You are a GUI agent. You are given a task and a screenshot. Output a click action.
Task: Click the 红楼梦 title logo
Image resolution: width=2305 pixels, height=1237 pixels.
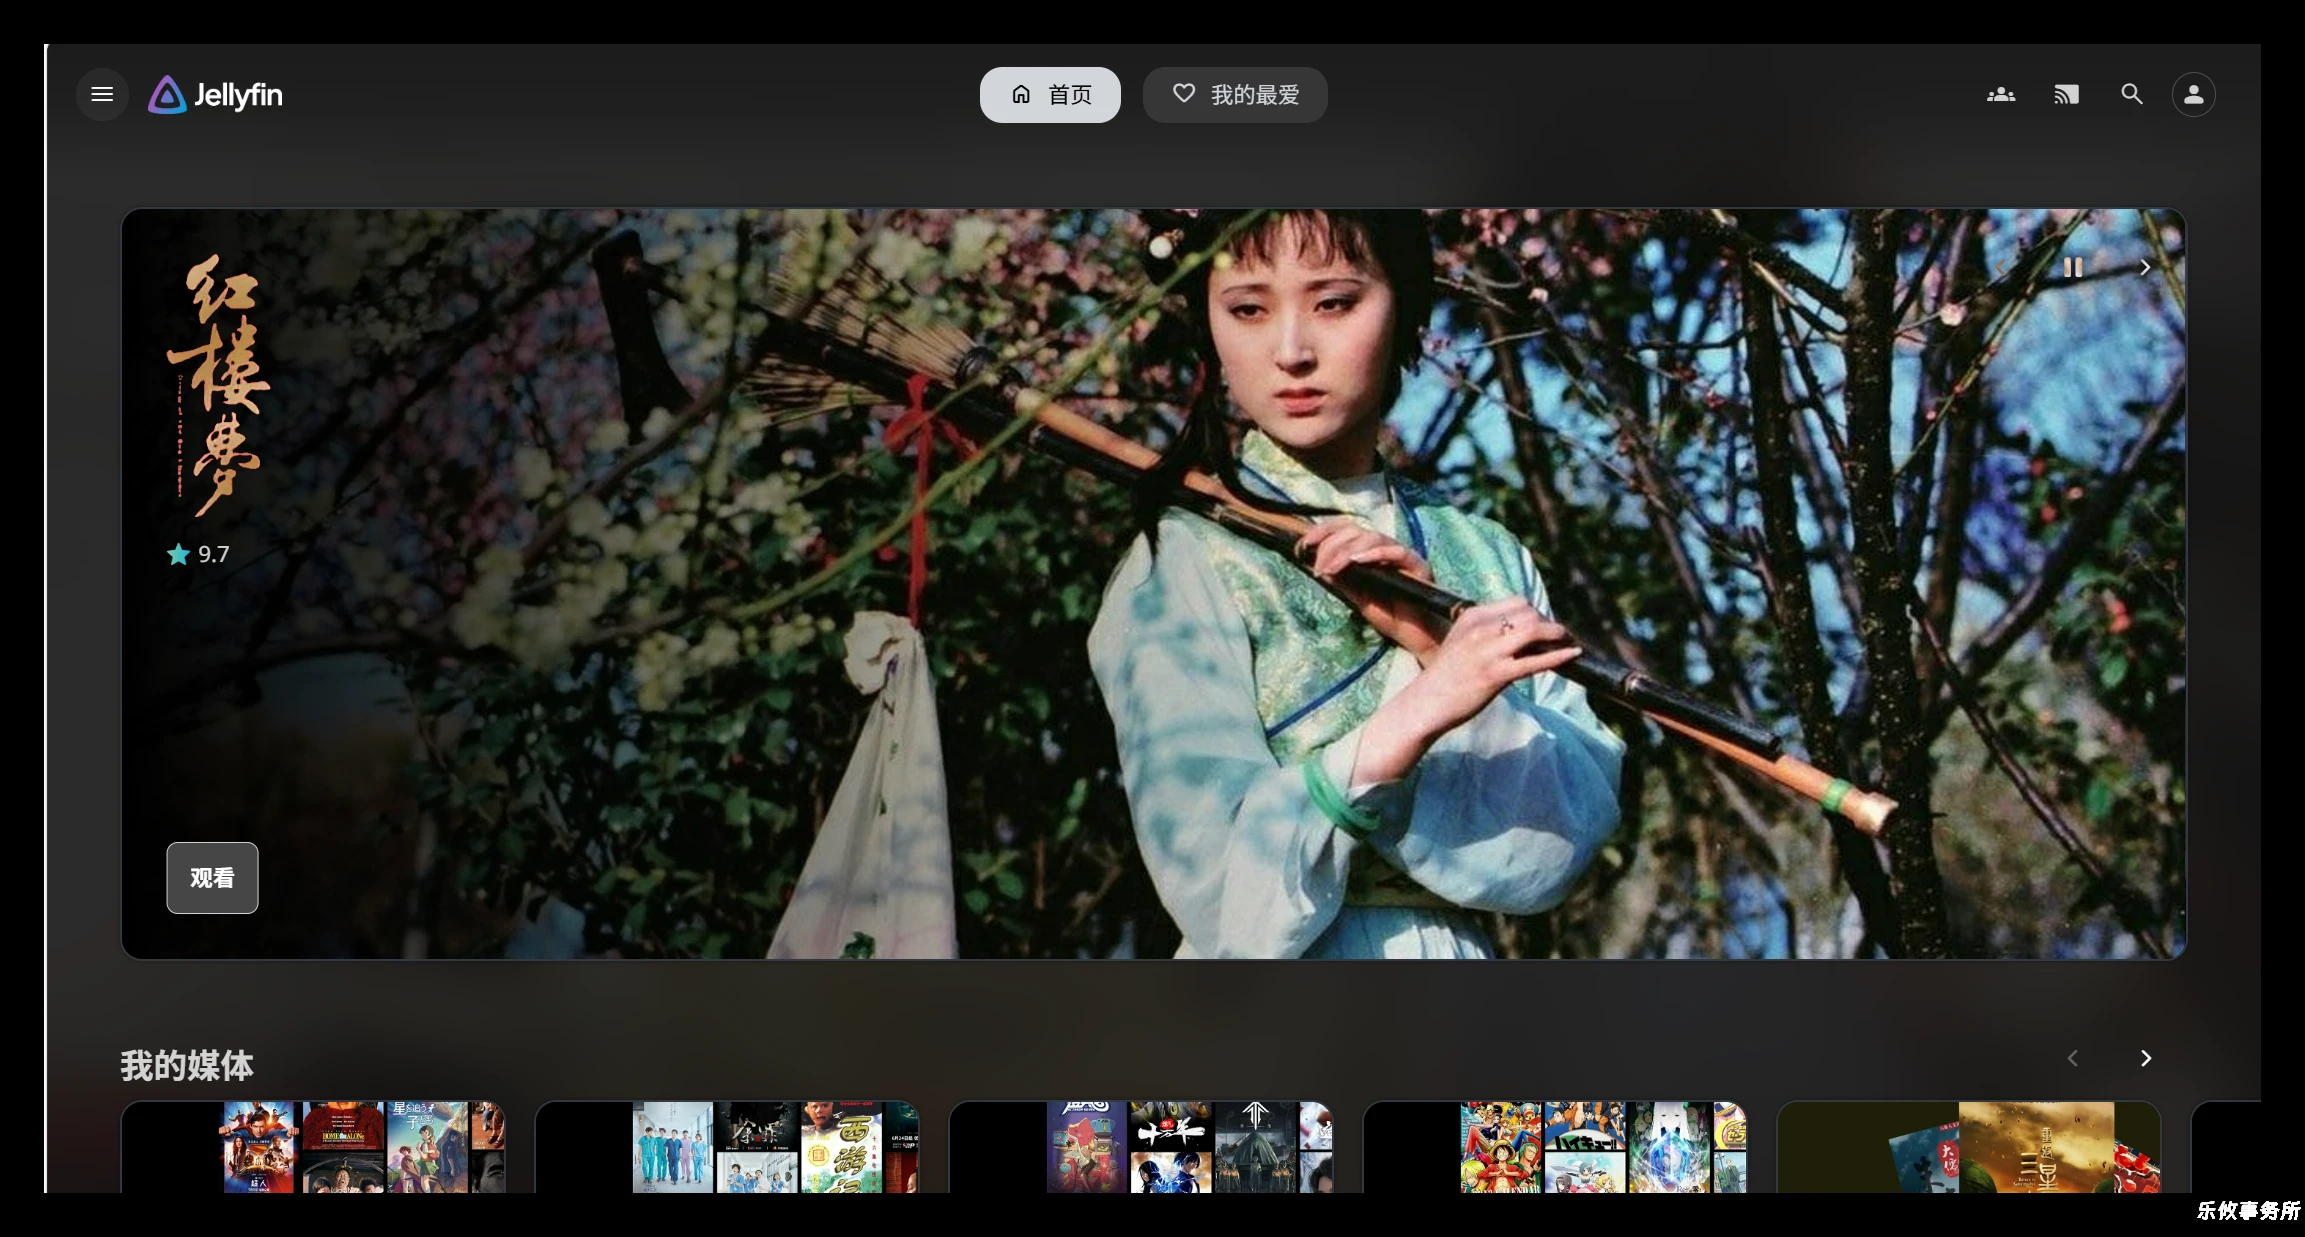pos(217,385)
